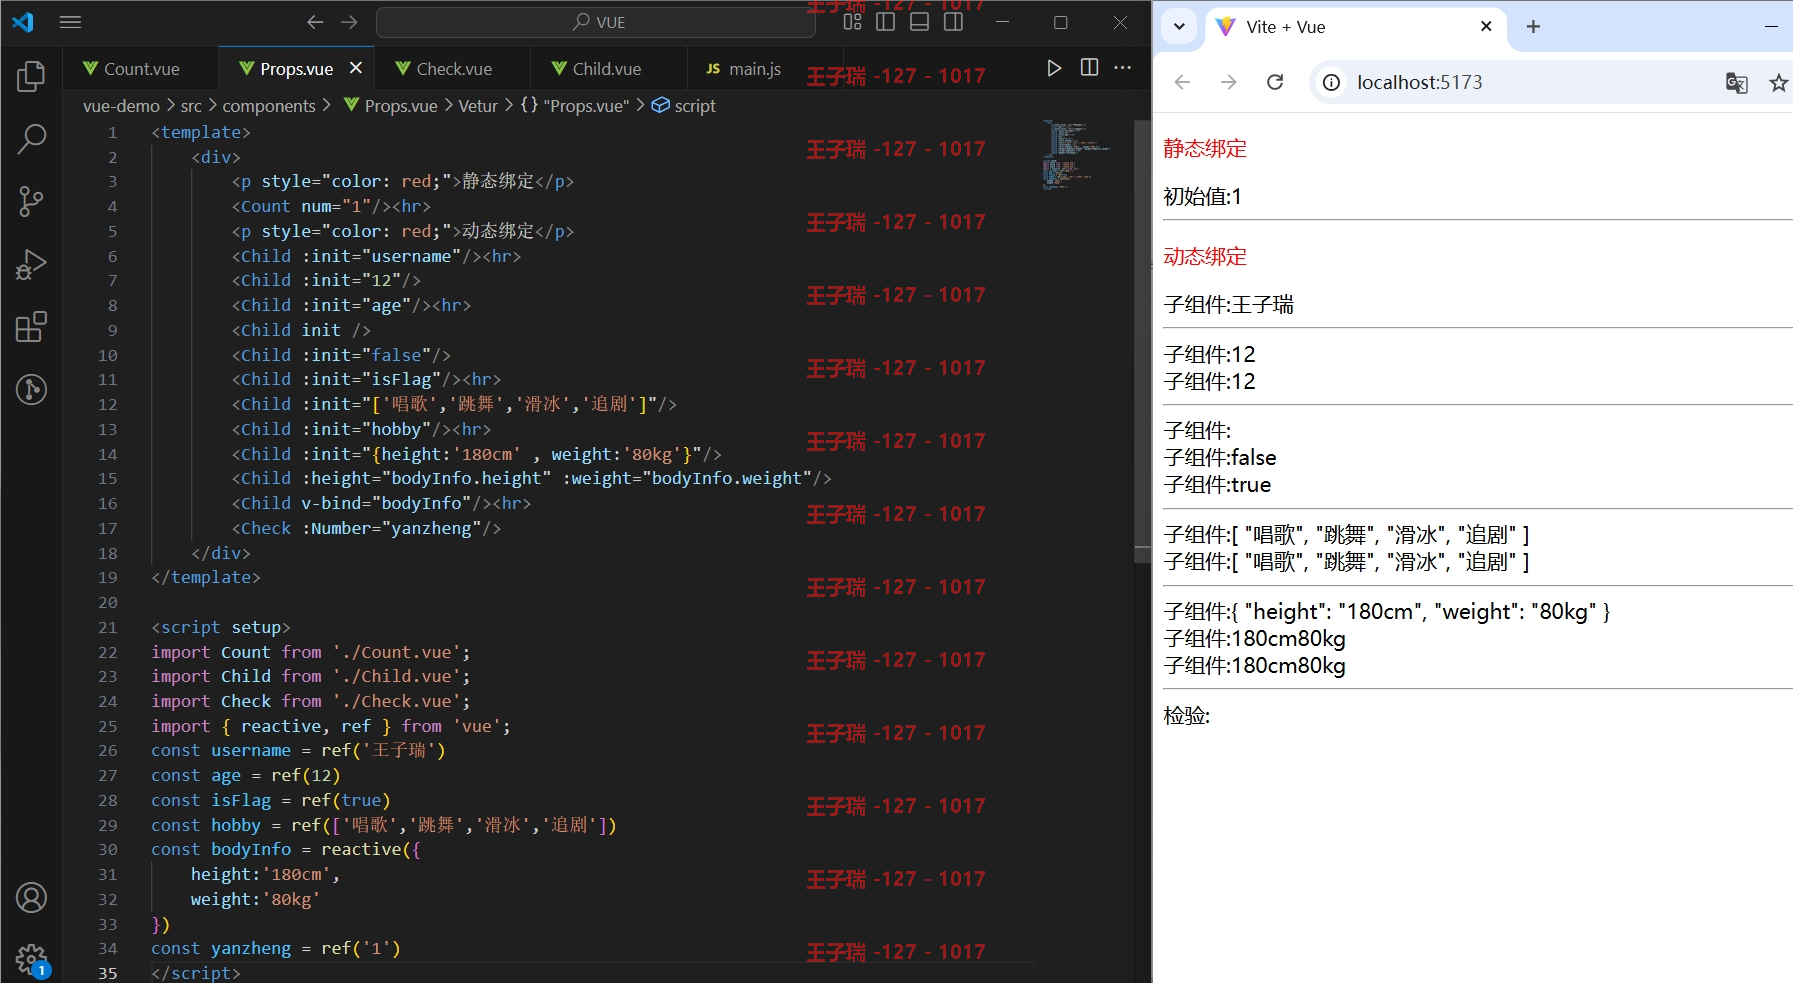
Task: Close the Props.vue tab
Action: click(356, 68)
